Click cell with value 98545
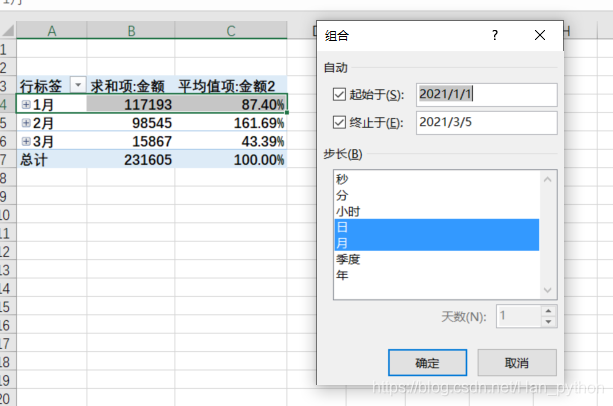The height and width of the screenshot is (406, 613). [x=131, y=123]
